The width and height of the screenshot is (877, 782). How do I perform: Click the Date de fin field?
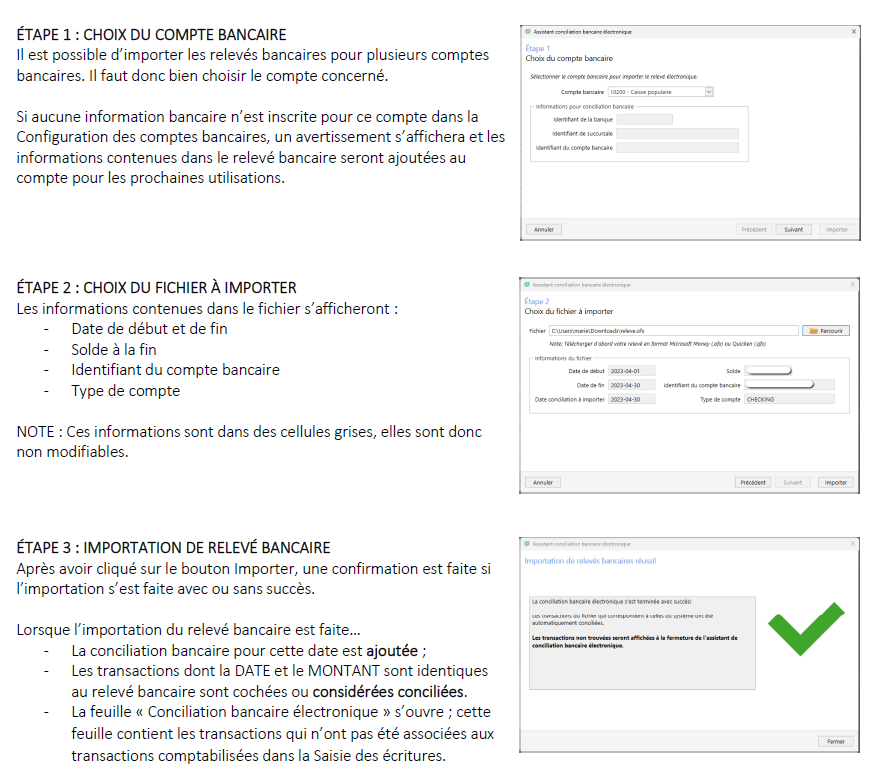[x=631, y=385]
